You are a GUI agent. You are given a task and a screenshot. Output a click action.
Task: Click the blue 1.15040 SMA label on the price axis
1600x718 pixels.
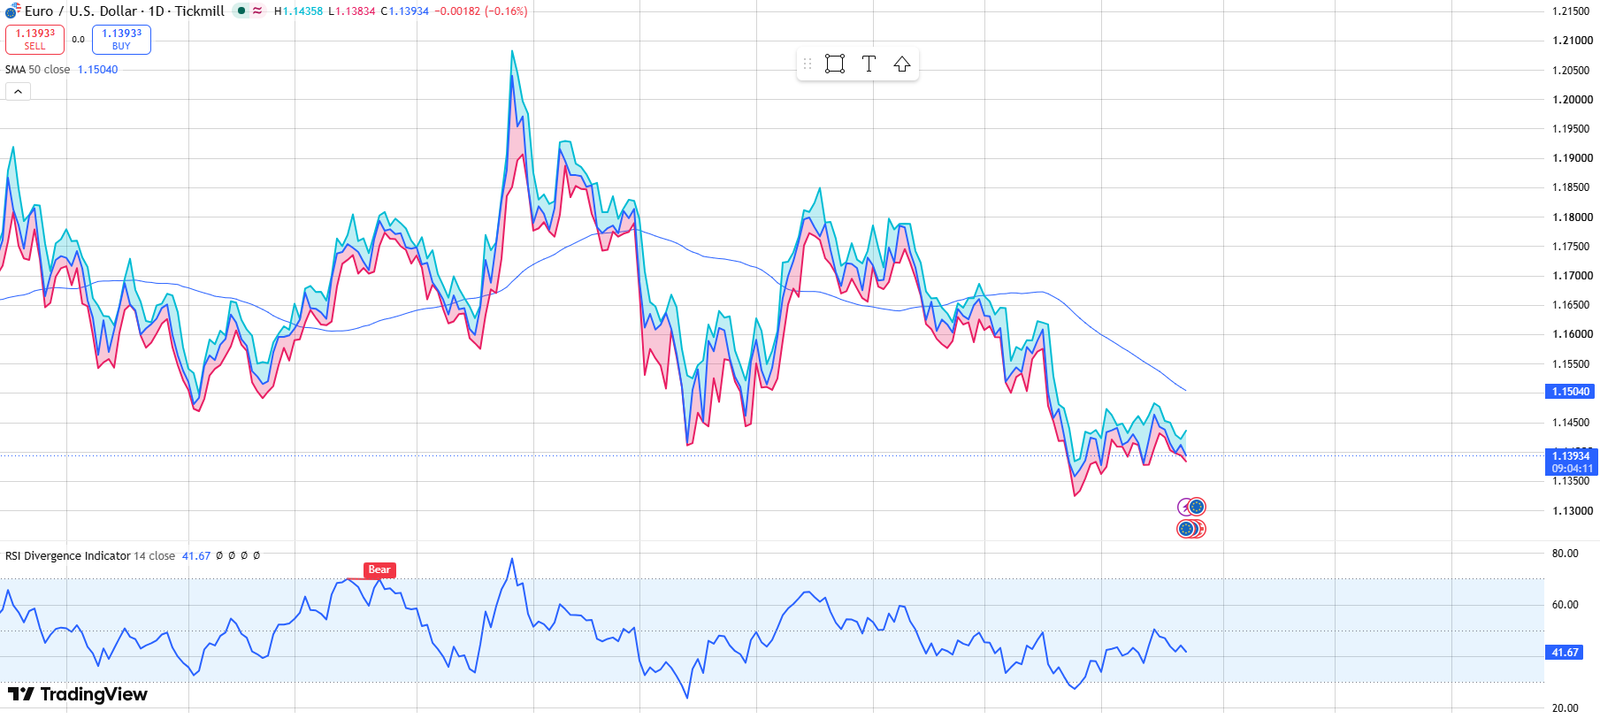pyautogui.click(x=1570, y=392)
